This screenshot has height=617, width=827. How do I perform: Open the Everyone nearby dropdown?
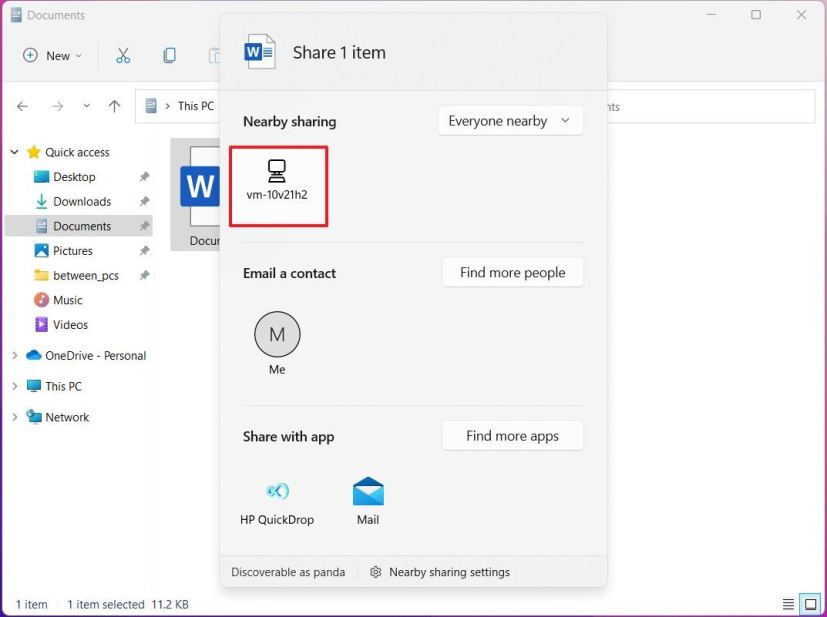[x=510, y=121]
